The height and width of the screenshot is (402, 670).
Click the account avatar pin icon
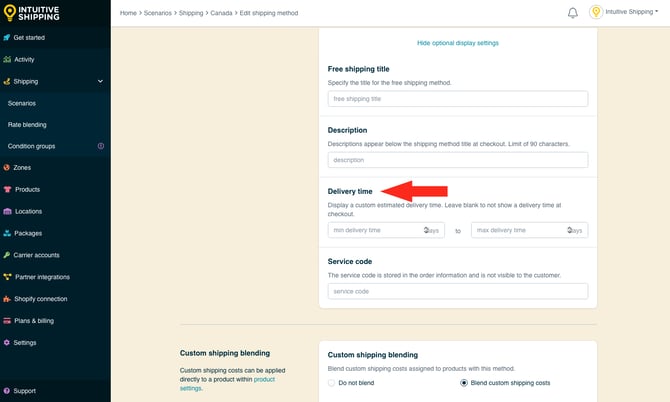pos(596,12)
